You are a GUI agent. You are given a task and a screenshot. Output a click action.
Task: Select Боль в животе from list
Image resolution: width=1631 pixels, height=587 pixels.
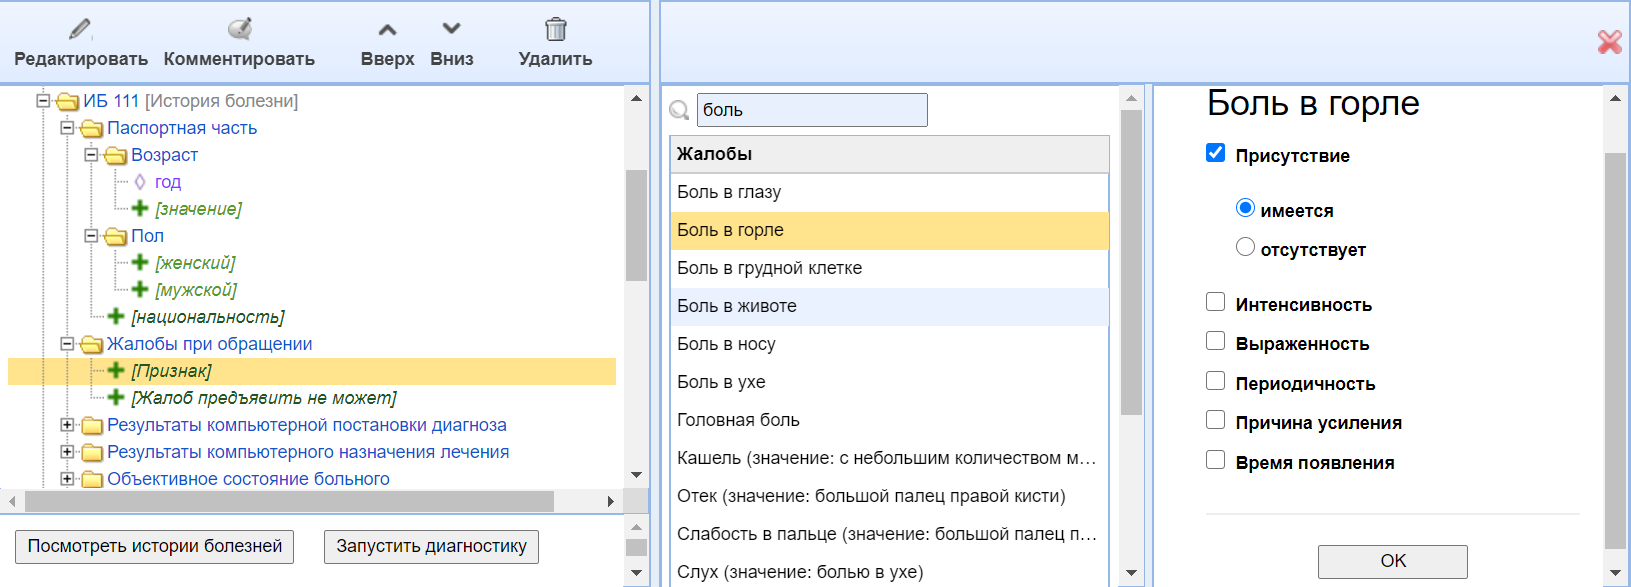point(737,306)
